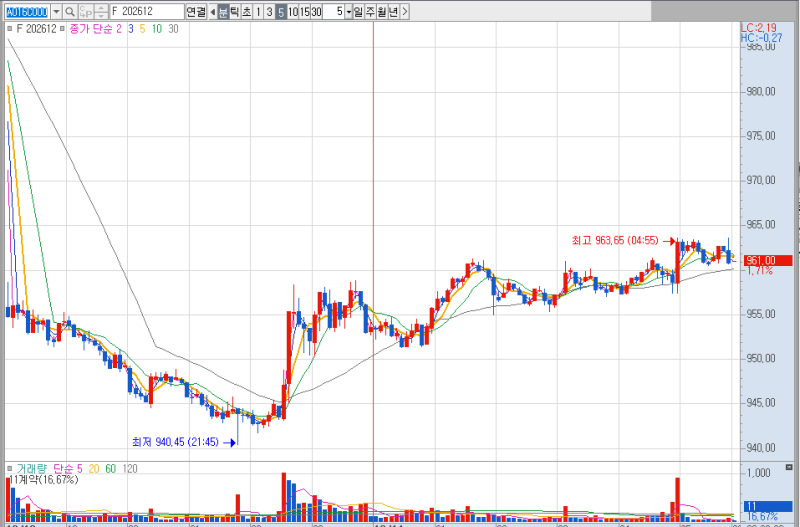Select the 초 (second) chart period
Viewport: 800px width, 527px height.
click(246, 11)
